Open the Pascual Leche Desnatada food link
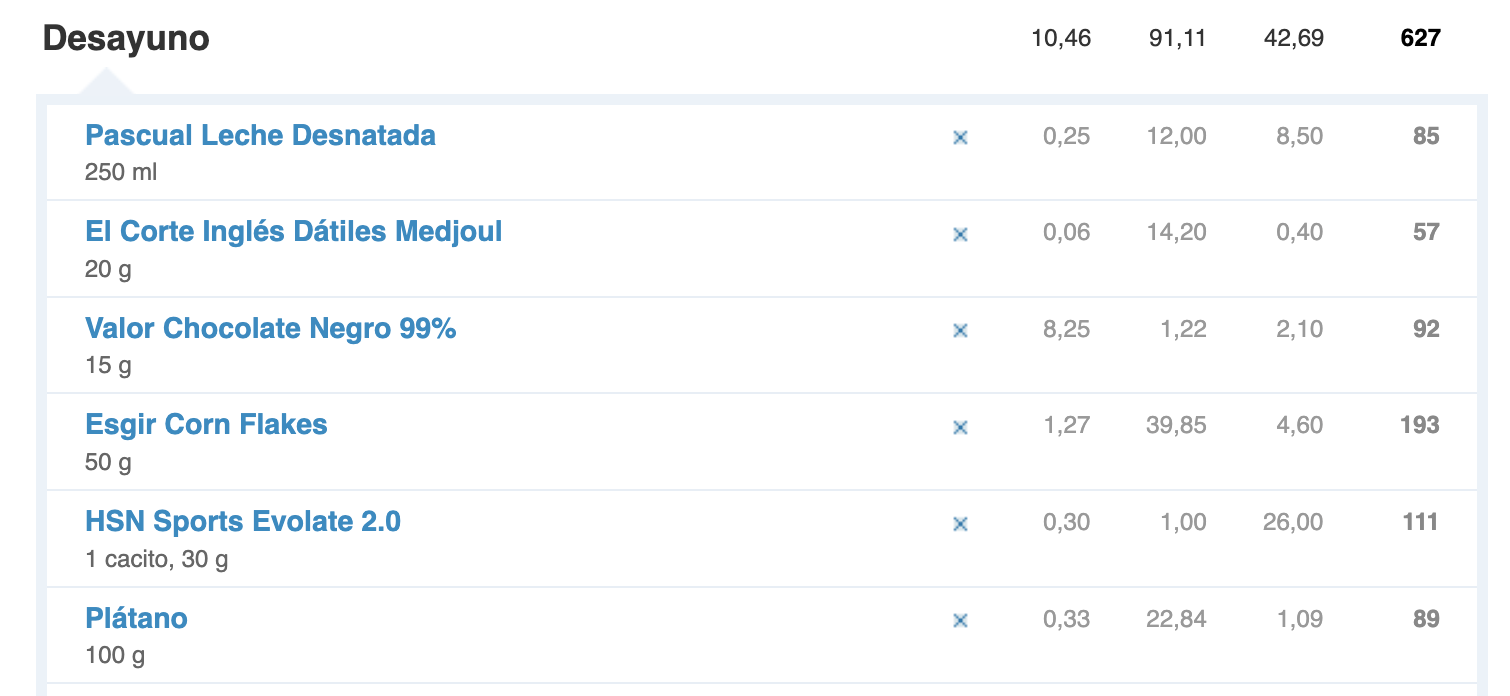Image resolution: width=1510 pixels, height=696 pixels. pyautogui.click(x=260, y=135)
